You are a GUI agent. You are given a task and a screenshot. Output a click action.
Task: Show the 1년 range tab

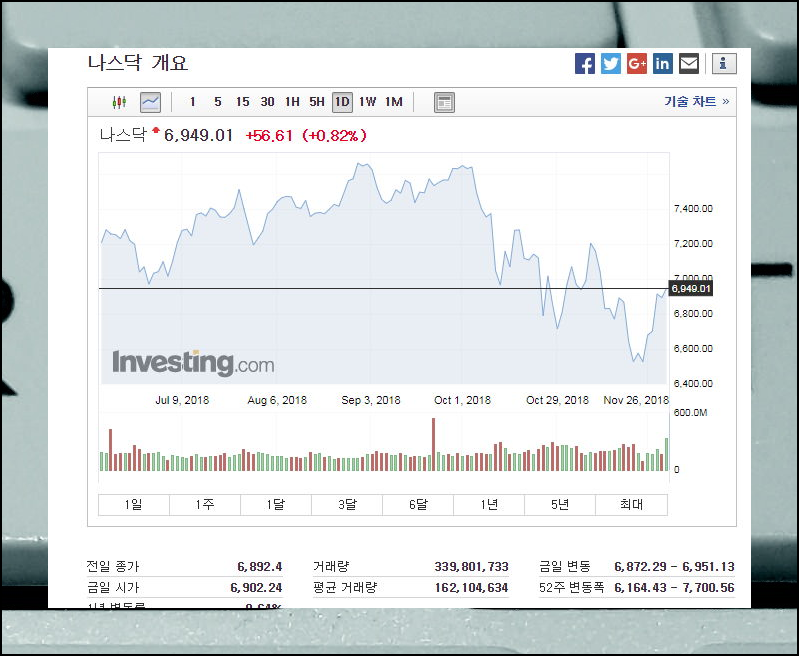(x=489, y=505)
